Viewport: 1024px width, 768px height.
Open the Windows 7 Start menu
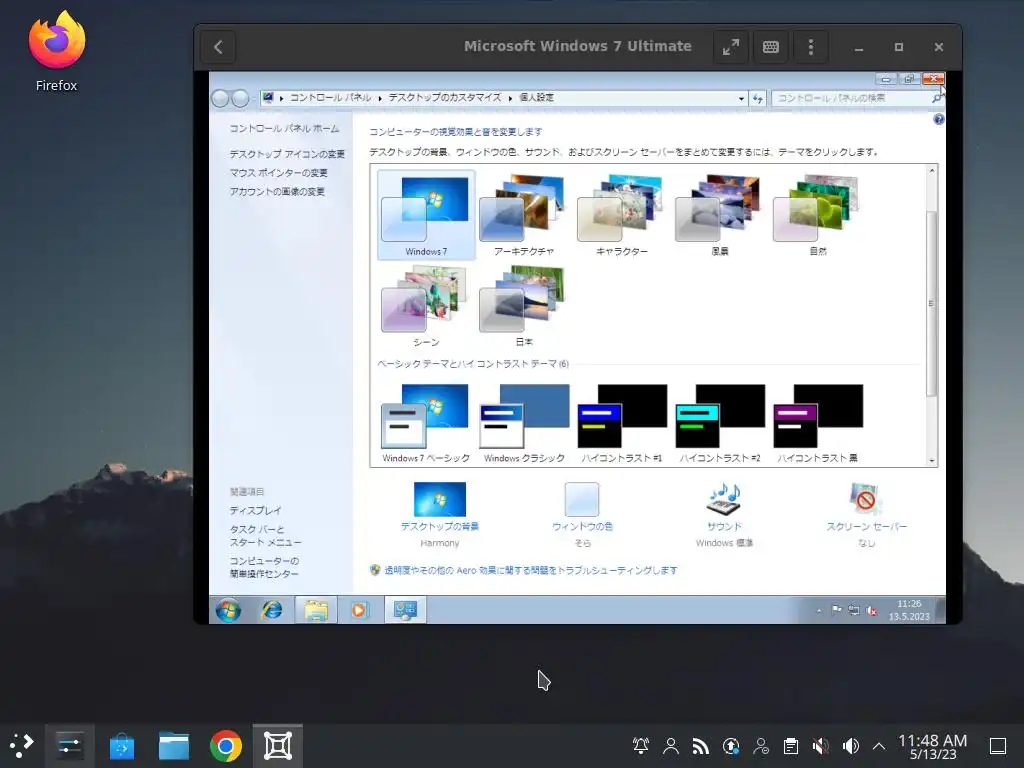(x=228, y=611)
